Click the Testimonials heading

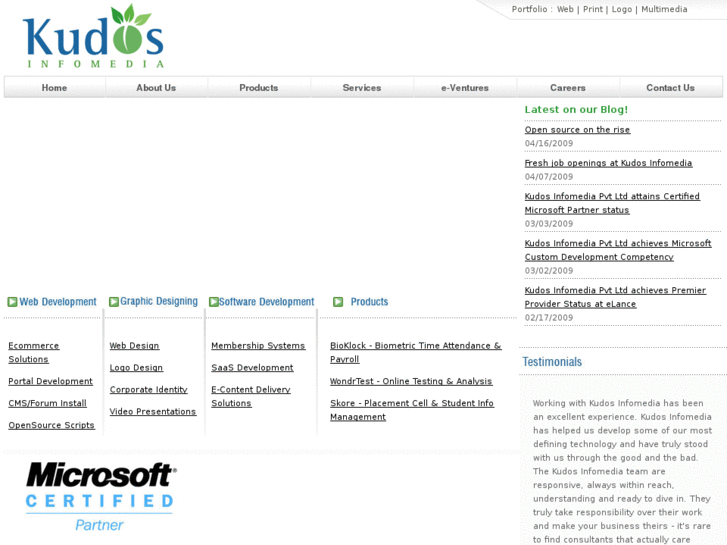tap(552, 362)
